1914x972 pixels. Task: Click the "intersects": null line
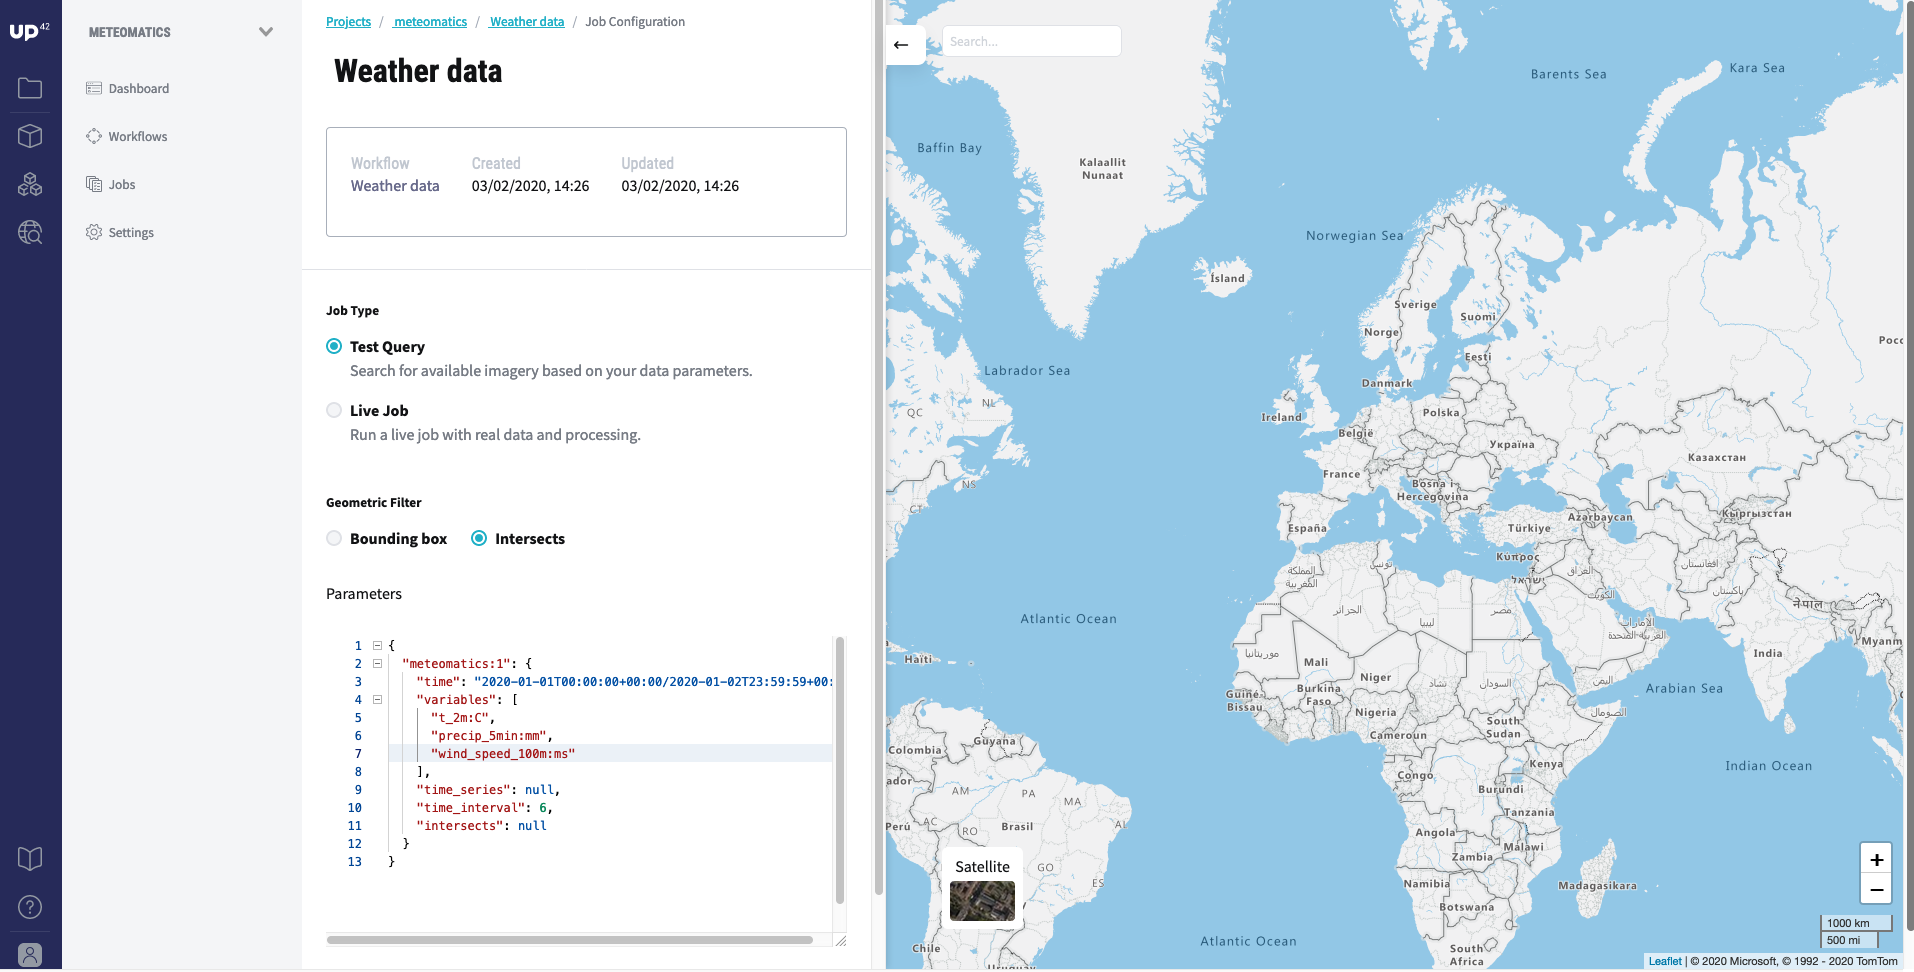point(481,825)
